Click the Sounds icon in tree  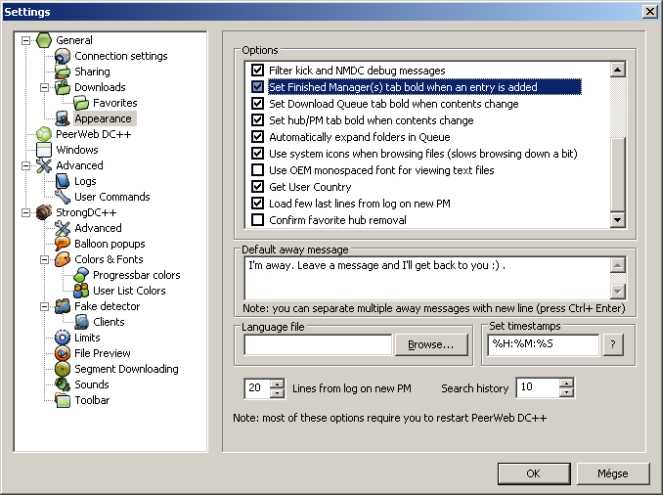tap(62, 384)
